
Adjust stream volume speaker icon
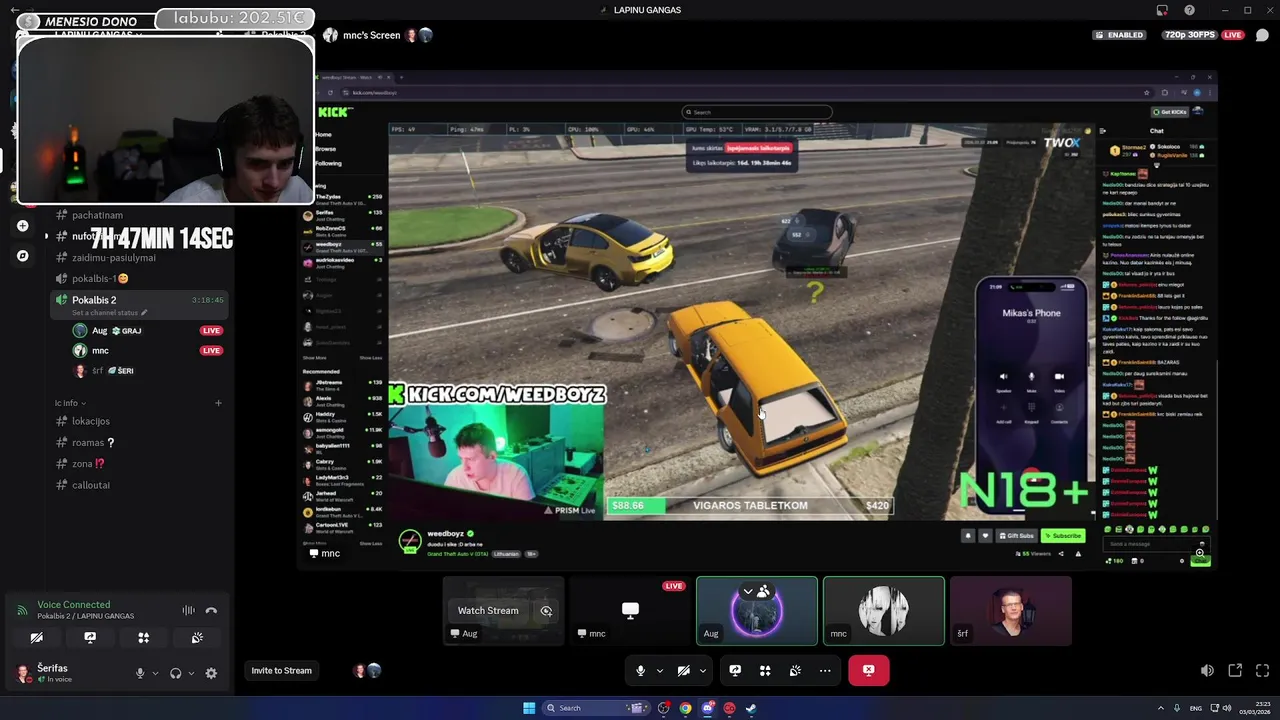point(1207,670)
